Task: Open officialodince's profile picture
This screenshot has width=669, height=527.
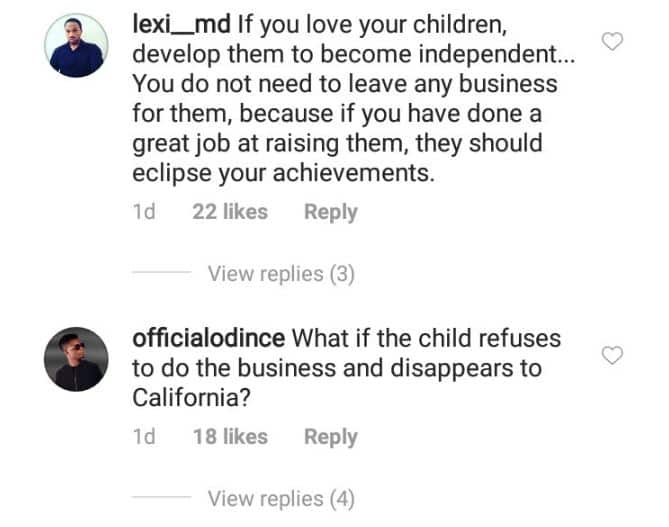Action: [x=77, y=359]
